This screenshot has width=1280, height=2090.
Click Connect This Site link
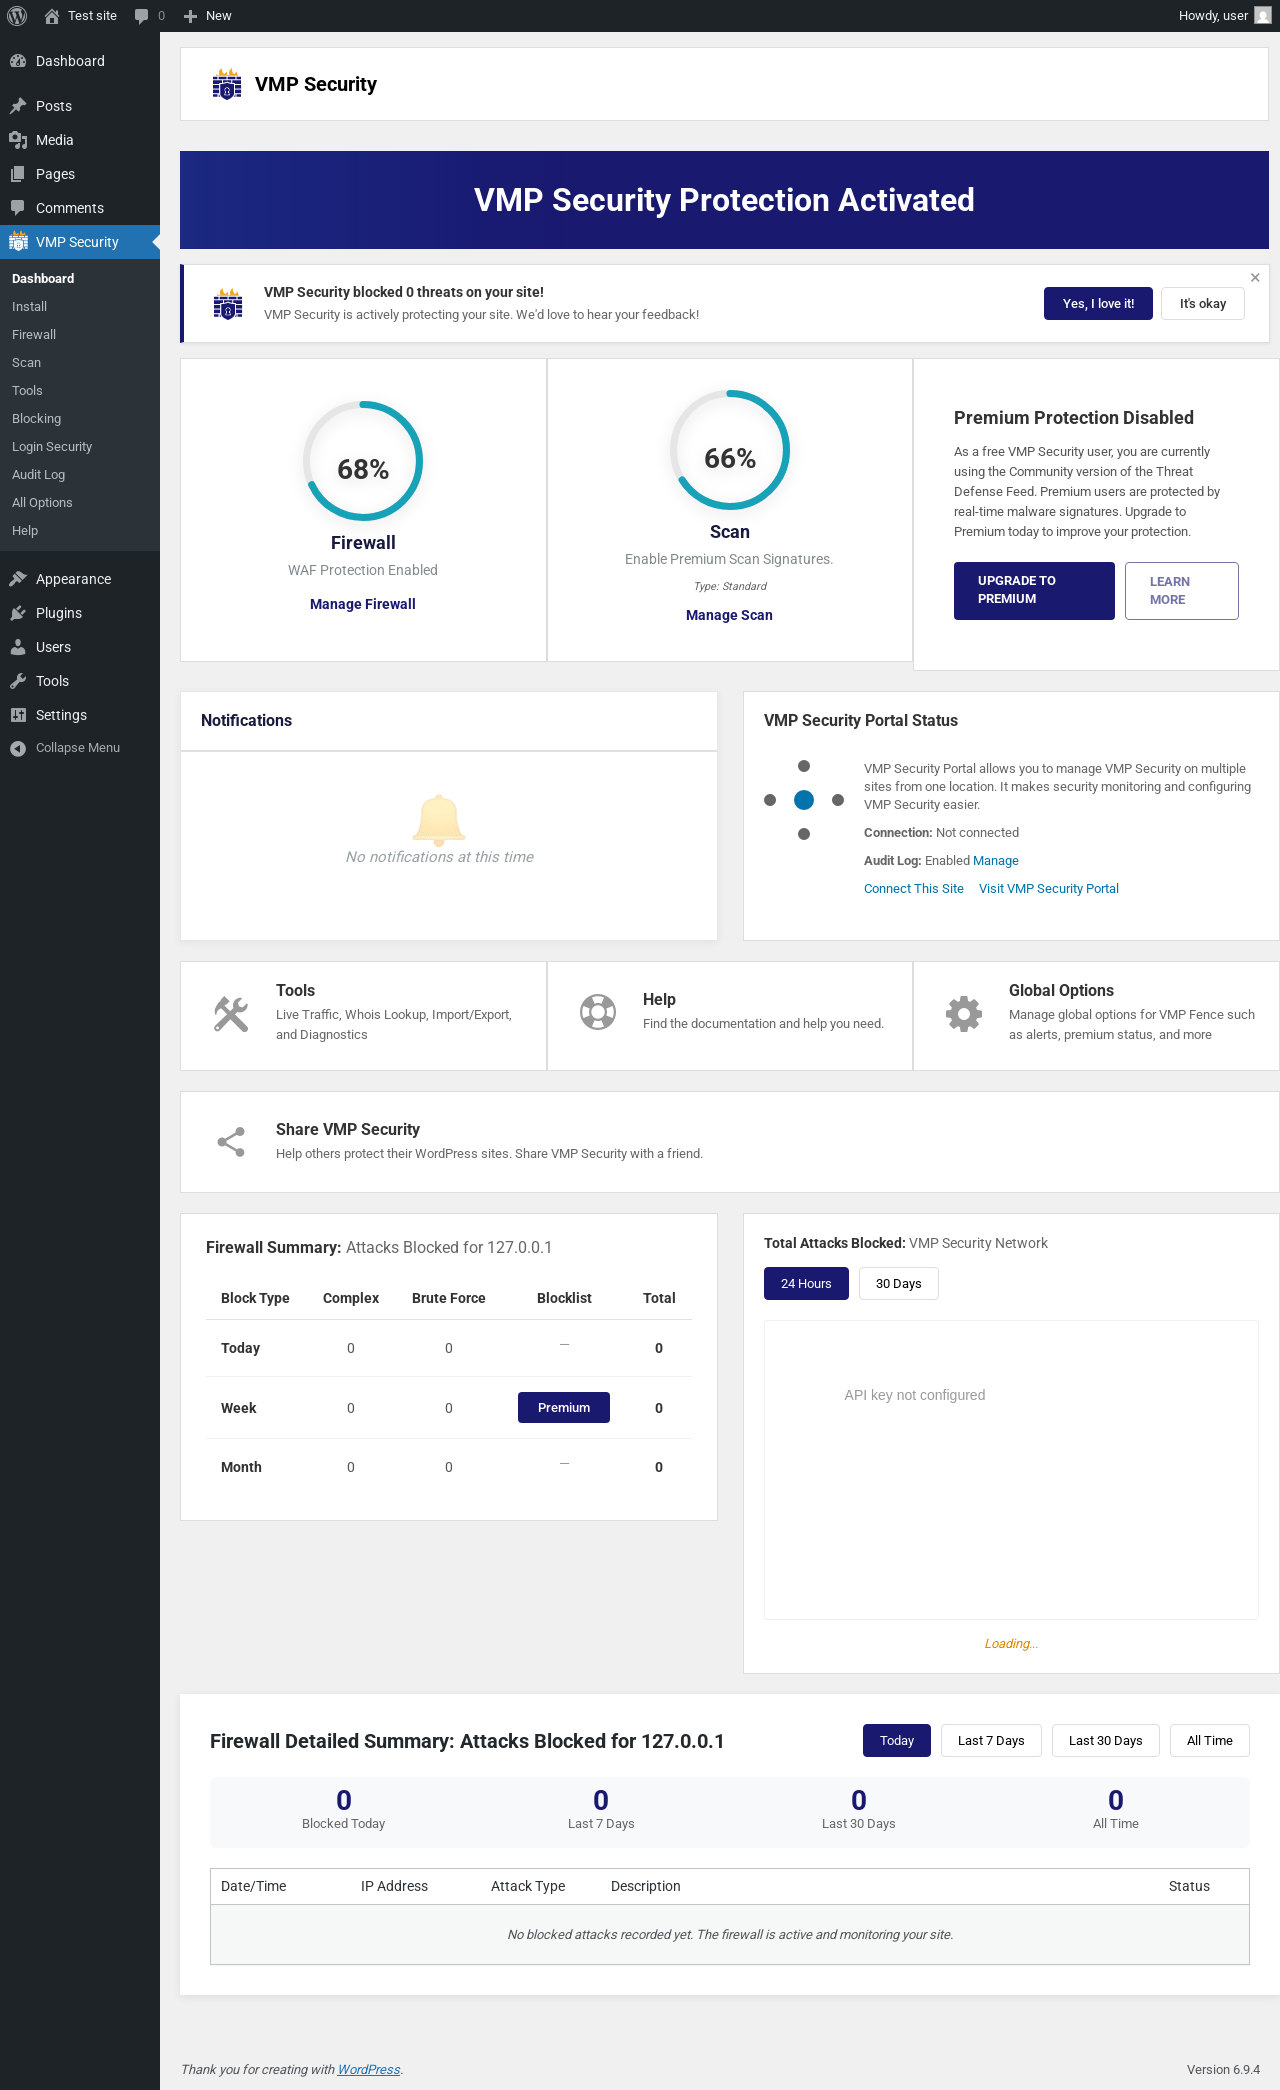pyautogui.click(x=914, y=889)
